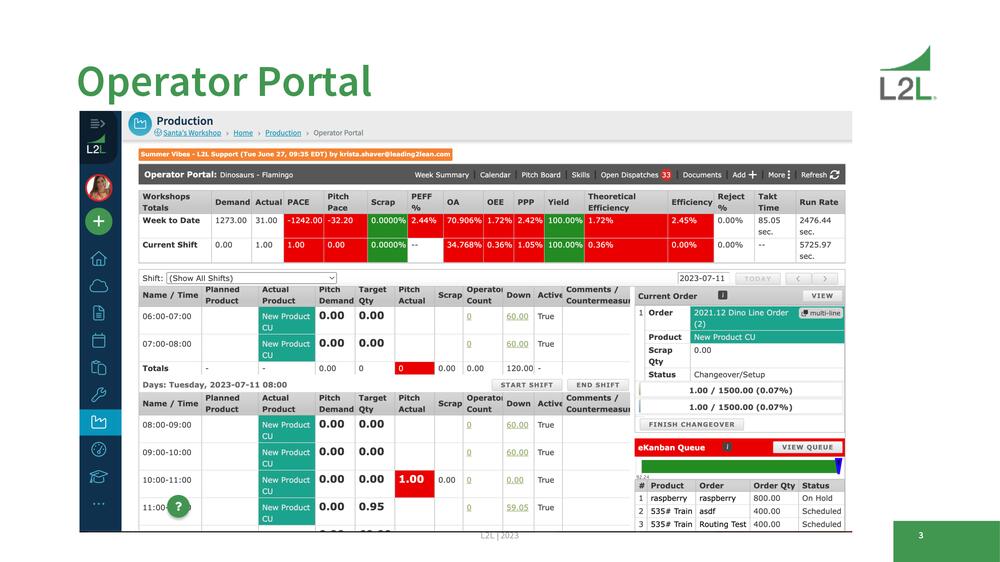1000x562 pixels.
Task: Click the START SHIFT button
Action: point(527,385)
